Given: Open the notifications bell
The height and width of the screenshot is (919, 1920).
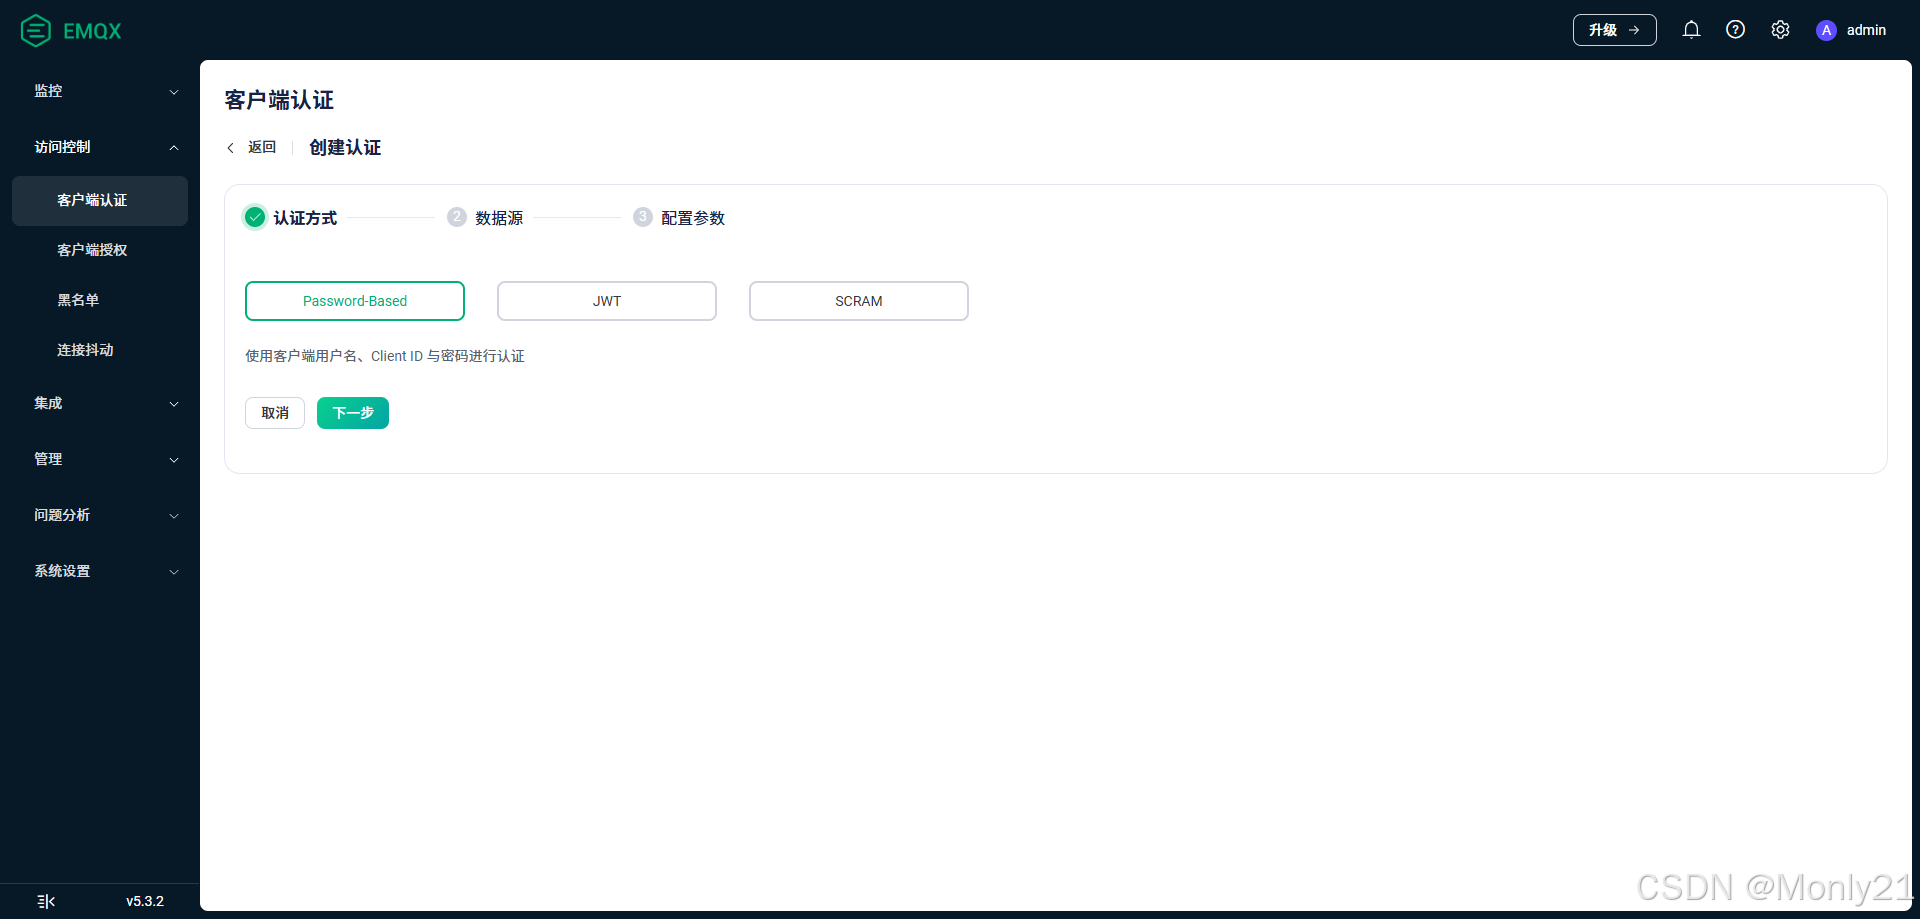Looking at the screenshot, I should tap(1691, 30).
